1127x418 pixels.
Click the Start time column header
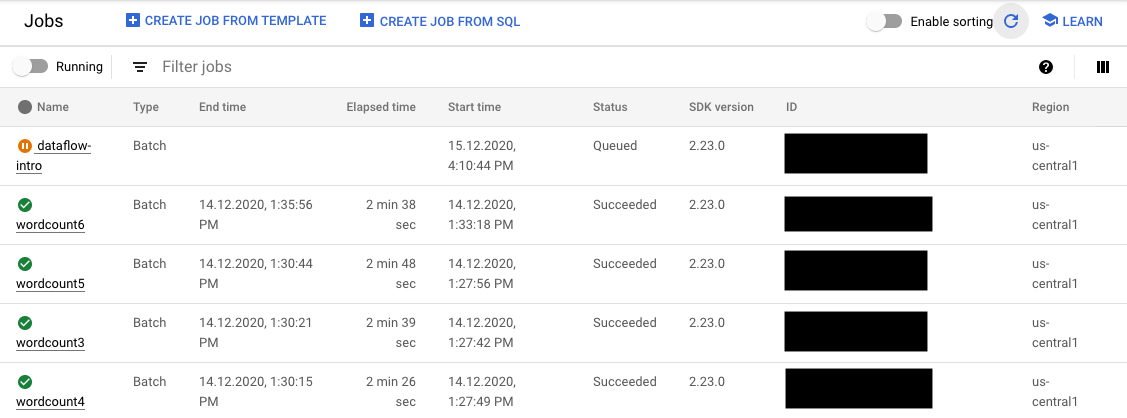[474, 107]
